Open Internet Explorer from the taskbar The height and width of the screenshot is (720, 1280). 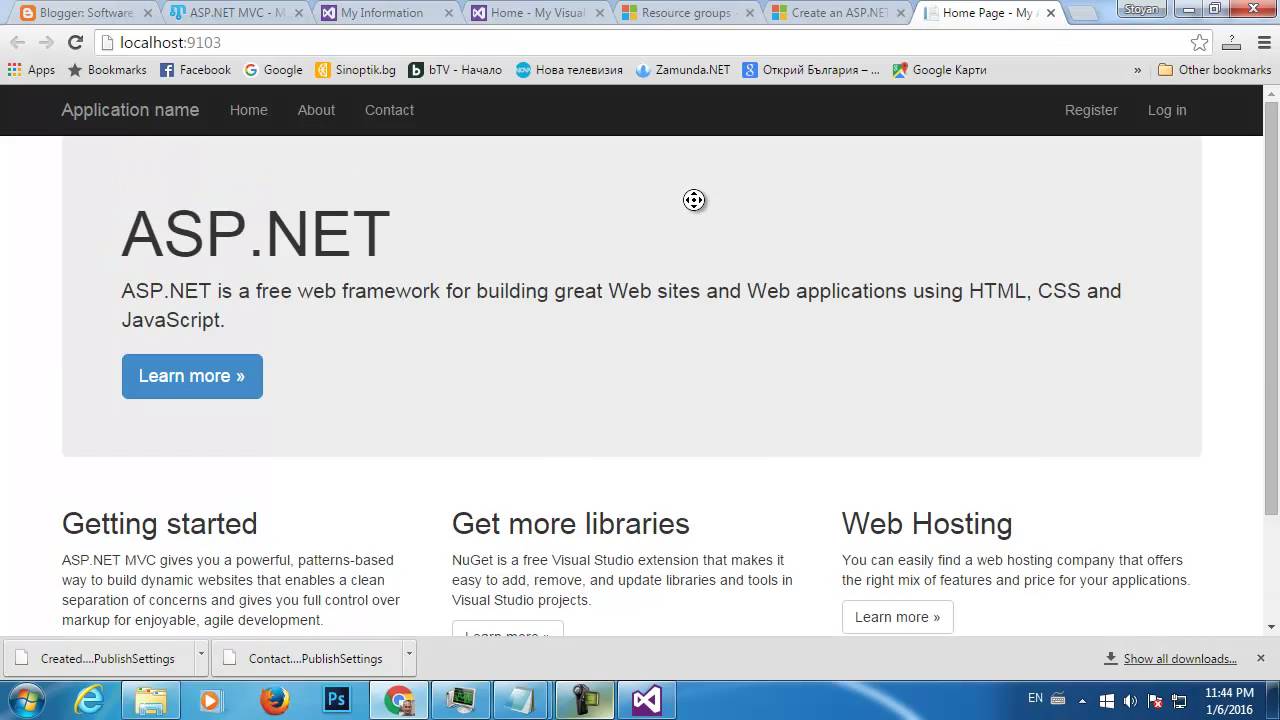89,700
